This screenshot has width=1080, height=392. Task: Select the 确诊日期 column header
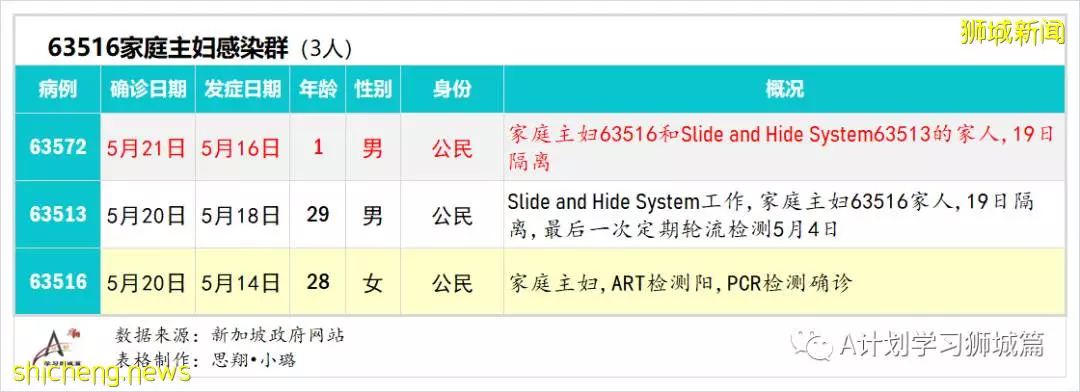[x=148, y=89]
